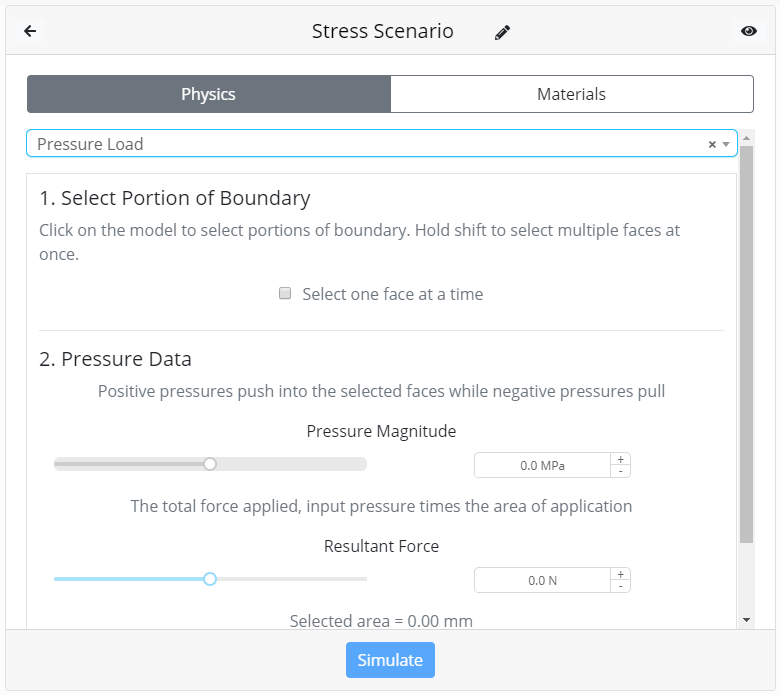Viewport: 780px width, 695px height.
Task: Select the Physics tab
Action: tap(209, 94)
